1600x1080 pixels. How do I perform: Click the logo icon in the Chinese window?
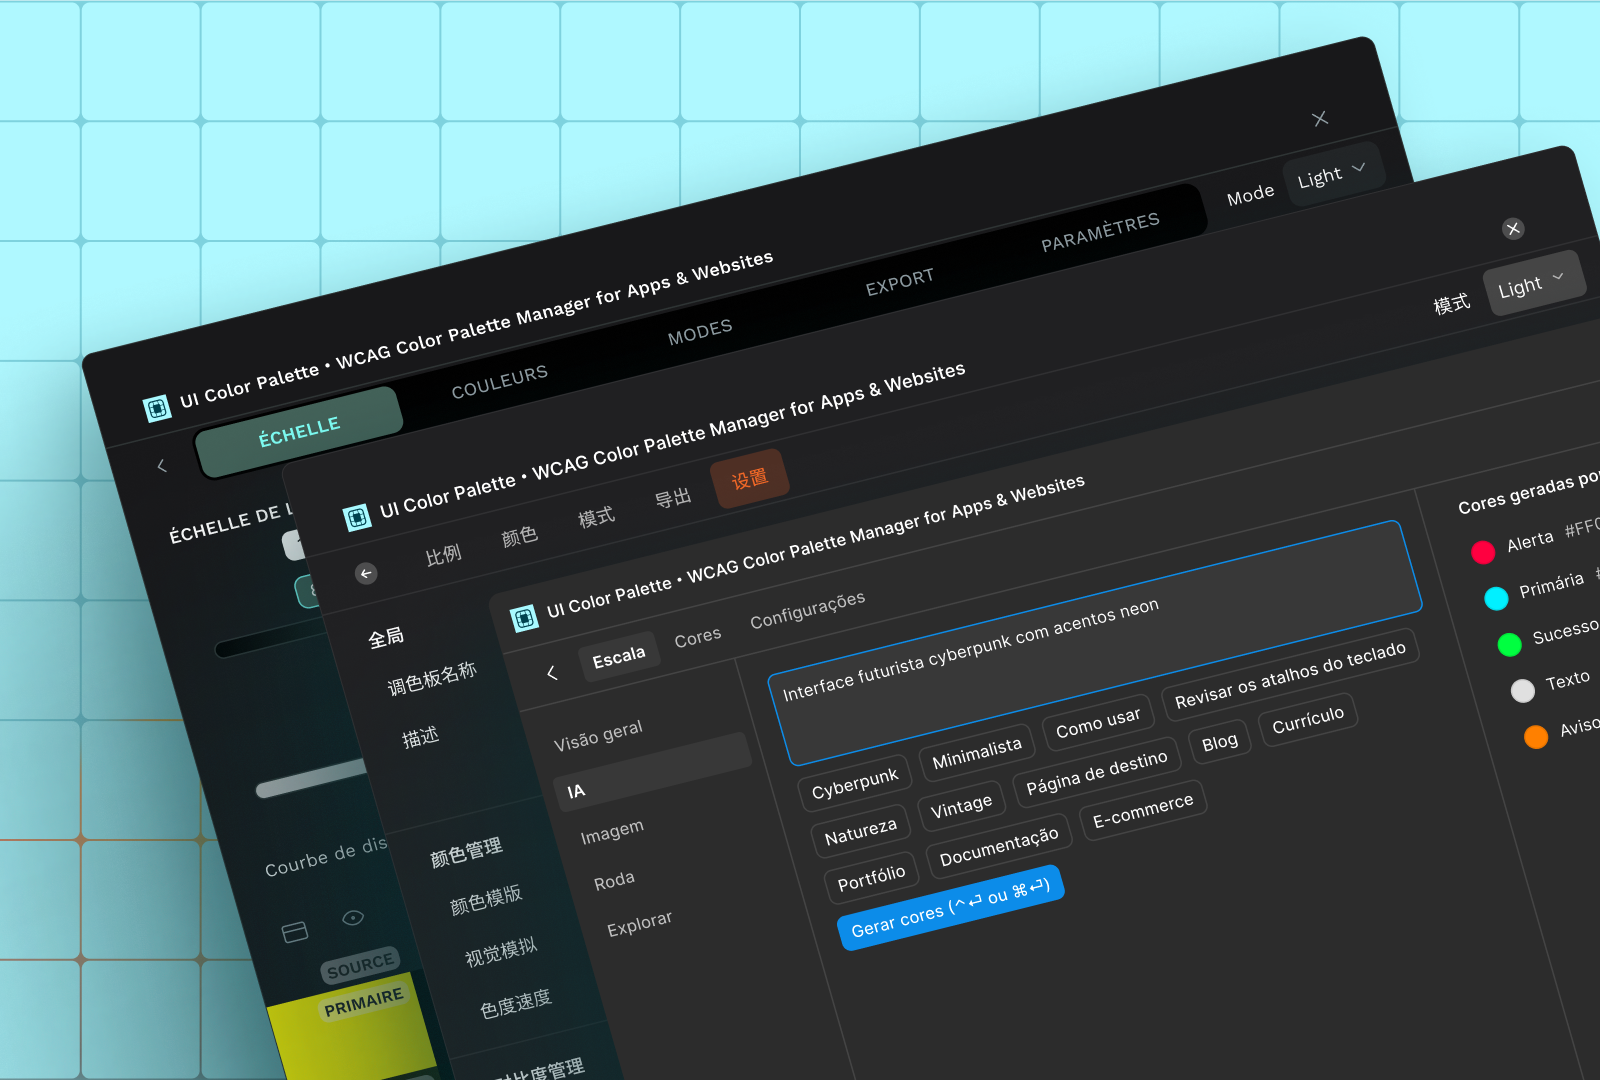point(357,518)
